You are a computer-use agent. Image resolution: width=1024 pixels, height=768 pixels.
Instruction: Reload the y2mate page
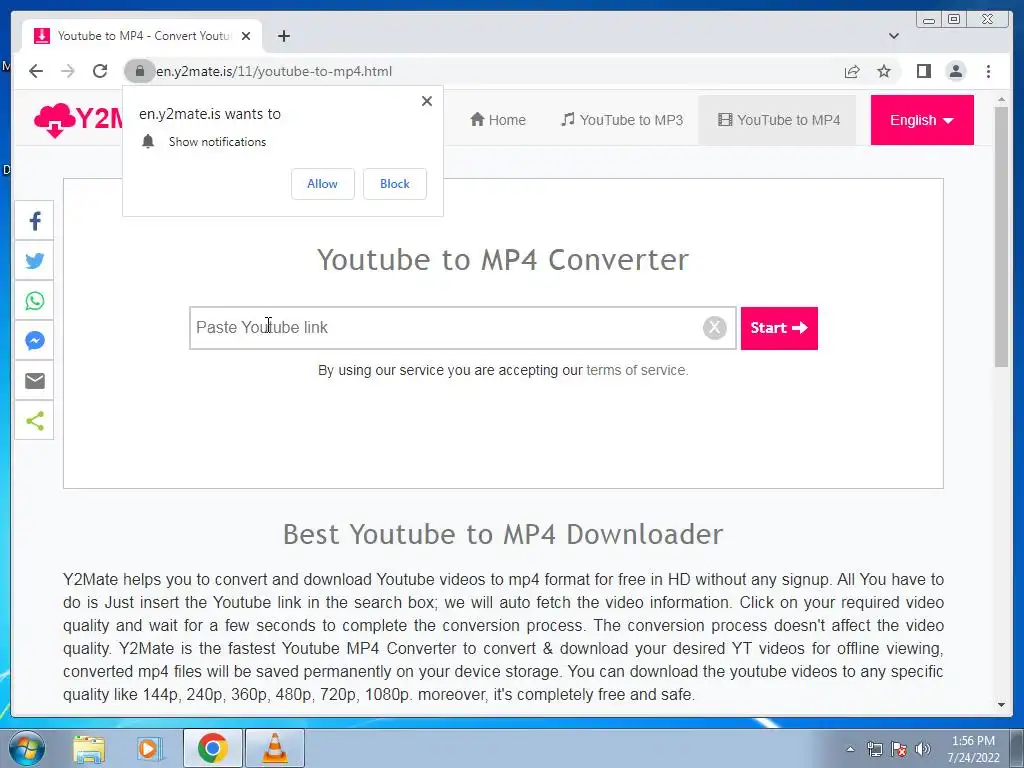pyautogui.click(x=100, y=71)
